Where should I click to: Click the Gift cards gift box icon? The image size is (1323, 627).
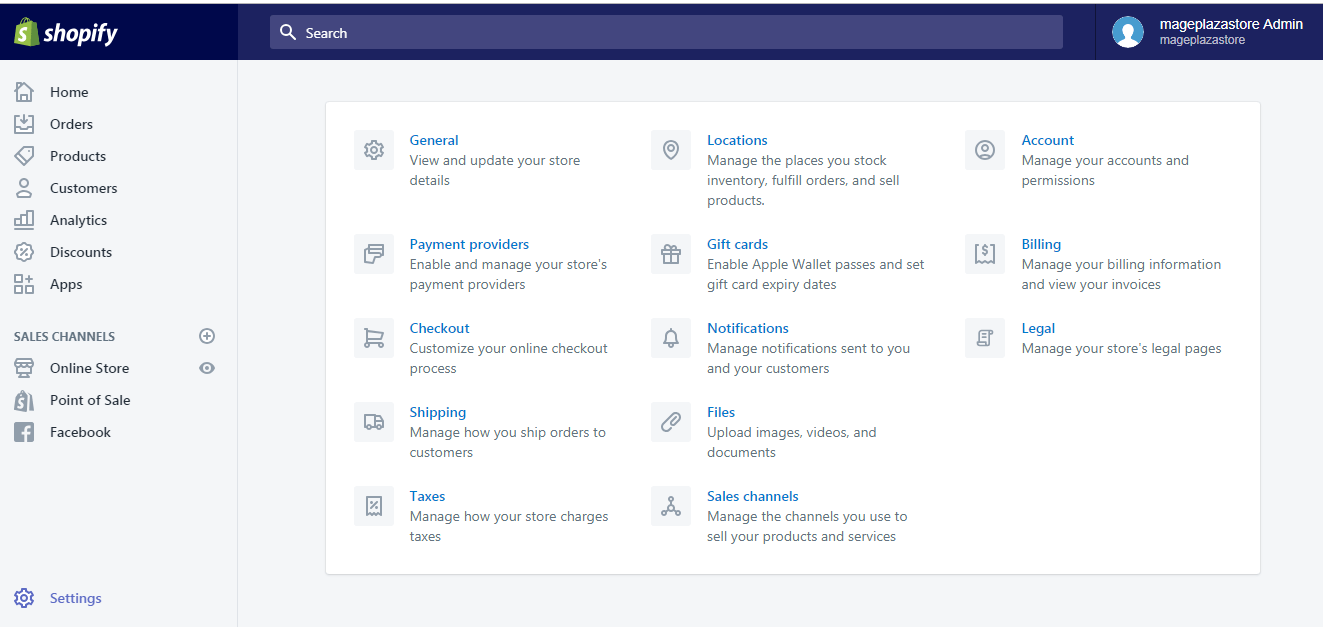point(670,253)
